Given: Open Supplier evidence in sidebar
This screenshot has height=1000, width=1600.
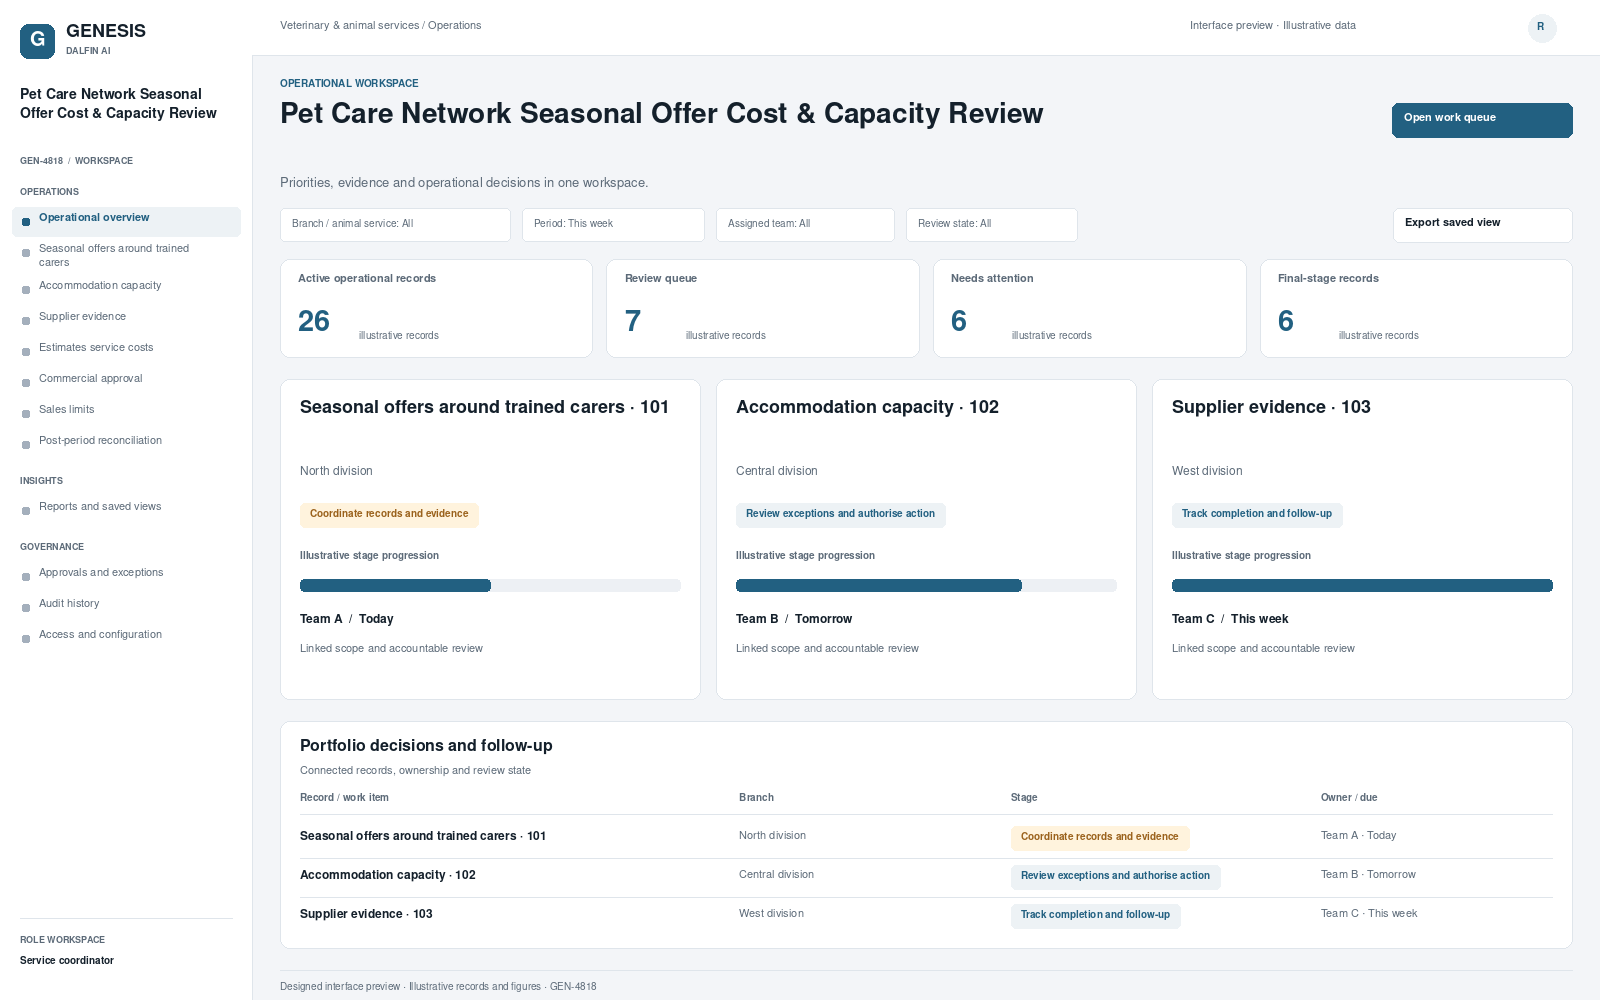Looking at the screenshot, I should 126,317.
